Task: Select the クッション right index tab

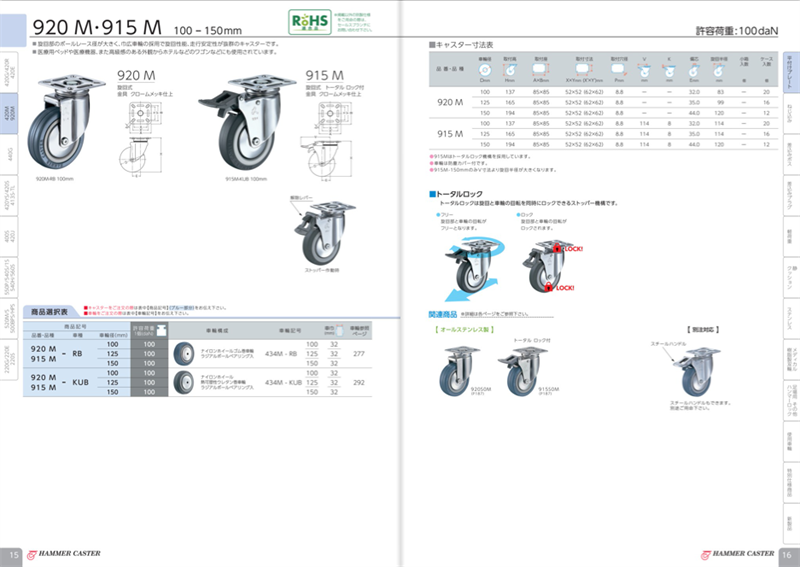Action: (791, 278)
